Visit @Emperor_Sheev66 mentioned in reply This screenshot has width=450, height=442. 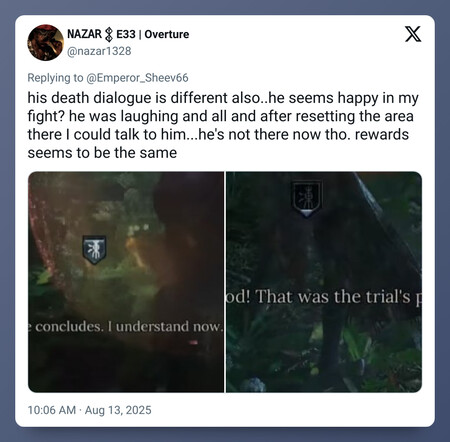click(x=137, y=78)
